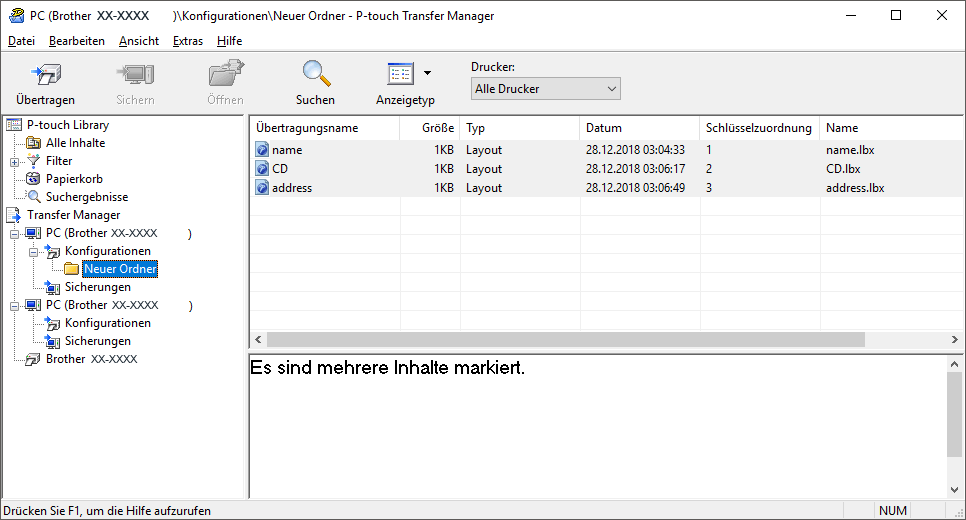Select the Brother XX-XXXX printer tree label

[x=91, y=359]
